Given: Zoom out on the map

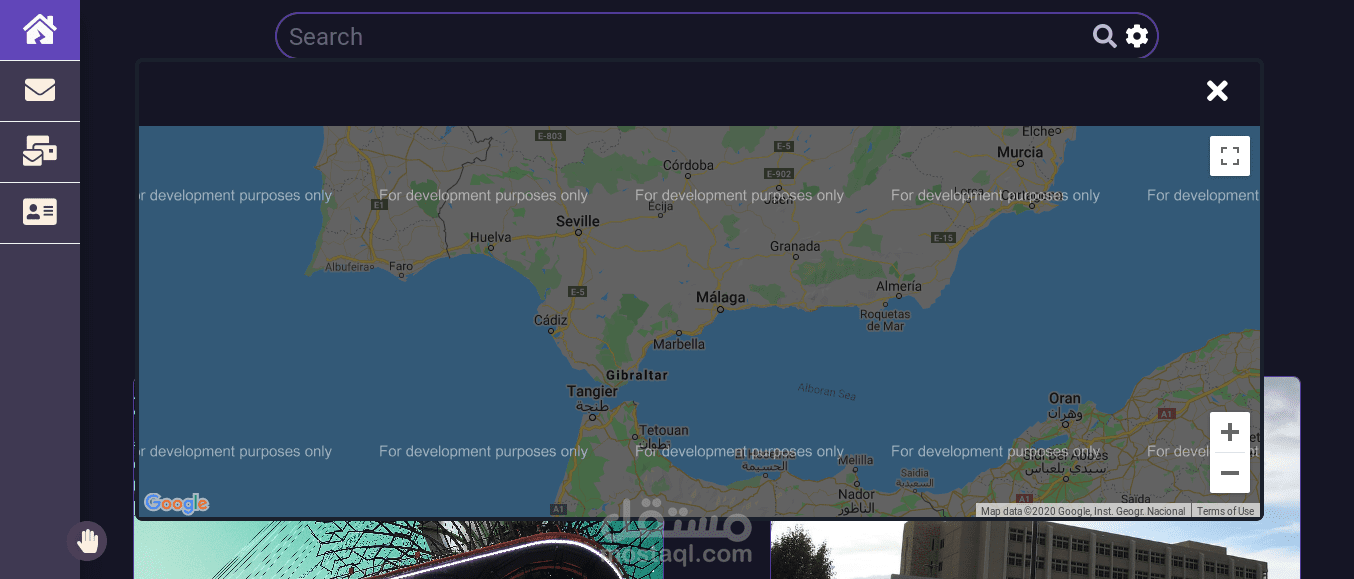Looking at the screenshot, I should click(x=1230, y=473).
